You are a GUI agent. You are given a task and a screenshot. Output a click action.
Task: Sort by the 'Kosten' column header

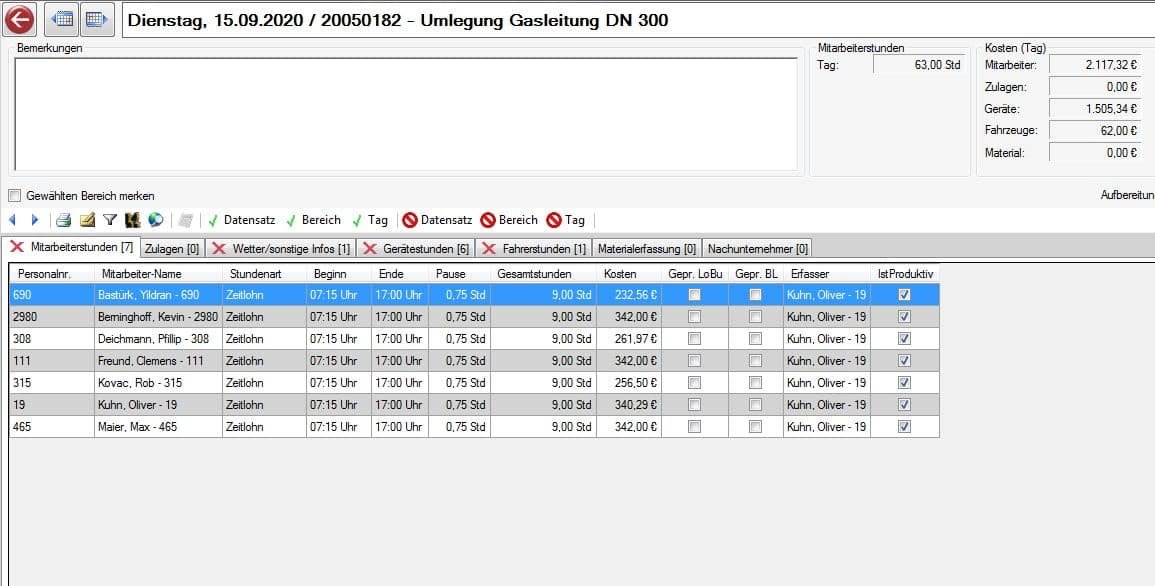coord(628,273)
